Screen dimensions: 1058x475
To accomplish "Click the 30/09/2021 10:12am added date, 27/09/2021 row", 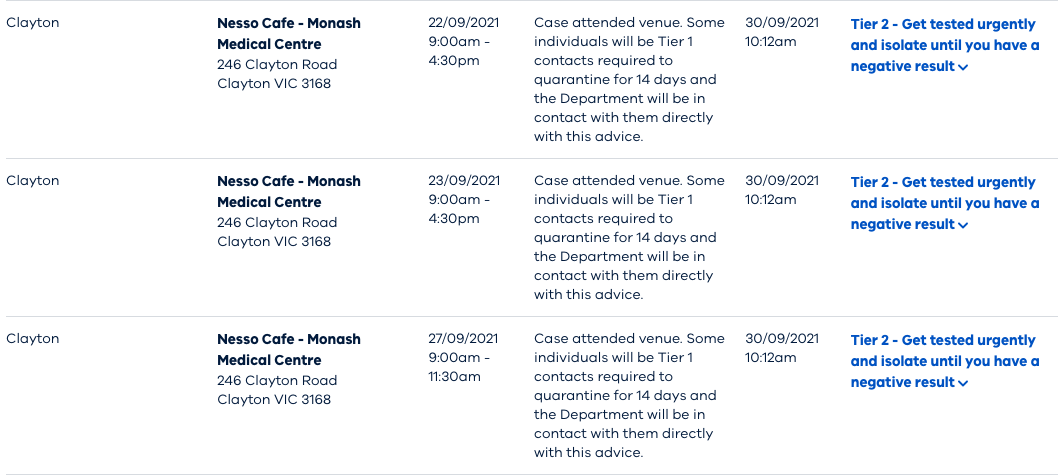I will 781,347.
